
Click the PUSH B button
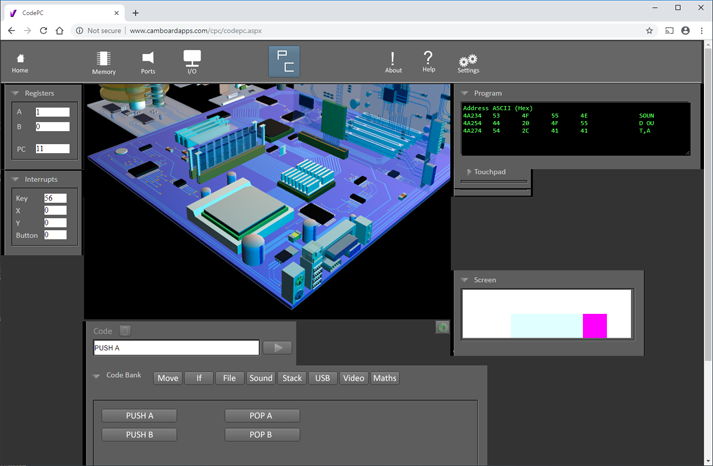pyautogui.click(x=139, y=435)
